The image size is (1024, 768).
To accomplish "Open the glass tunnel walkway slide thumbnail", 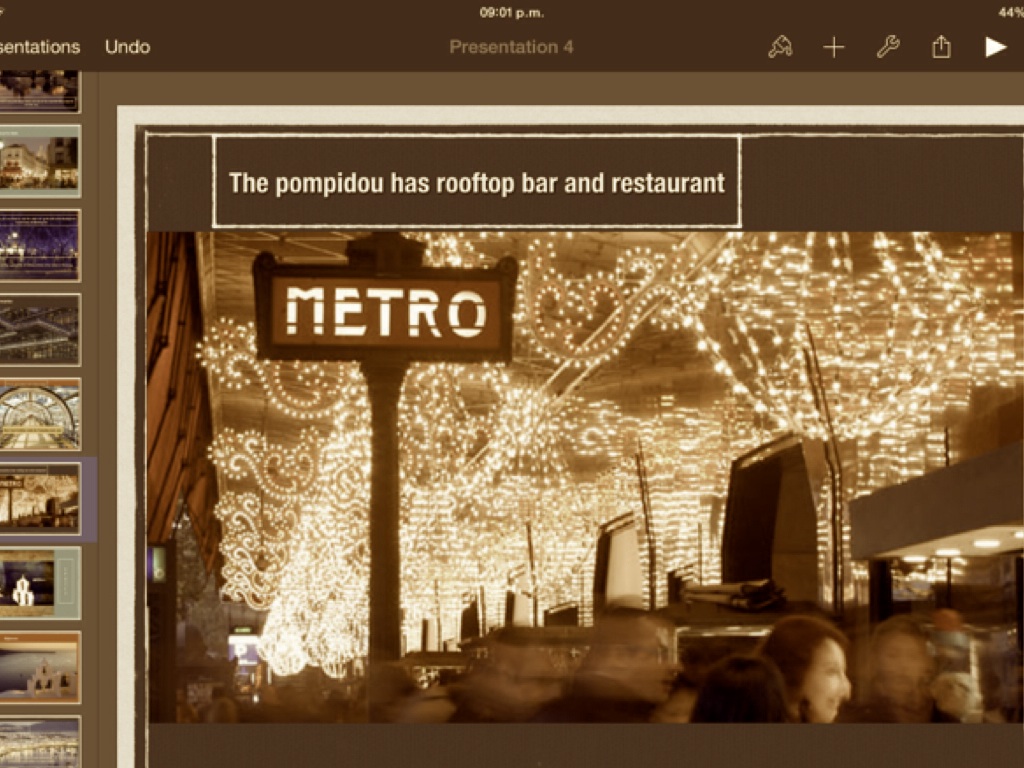I will pyautogui.click(x=39, y=414).
